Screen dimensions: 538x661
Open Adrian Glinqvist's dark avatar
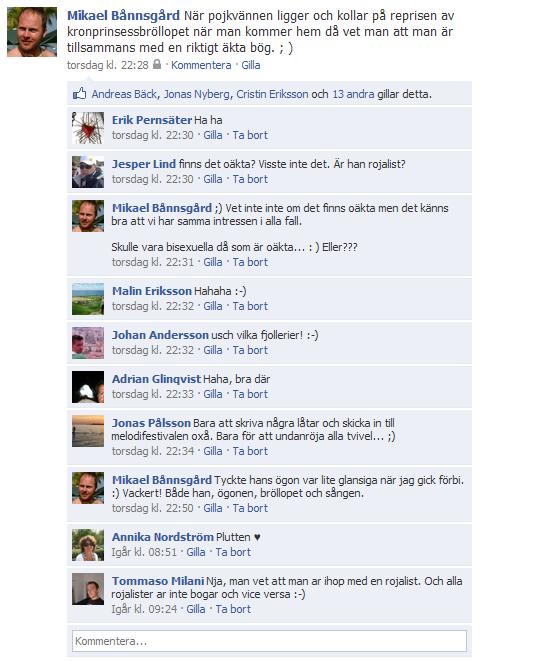pyautogui.click(x=88, y=387)
